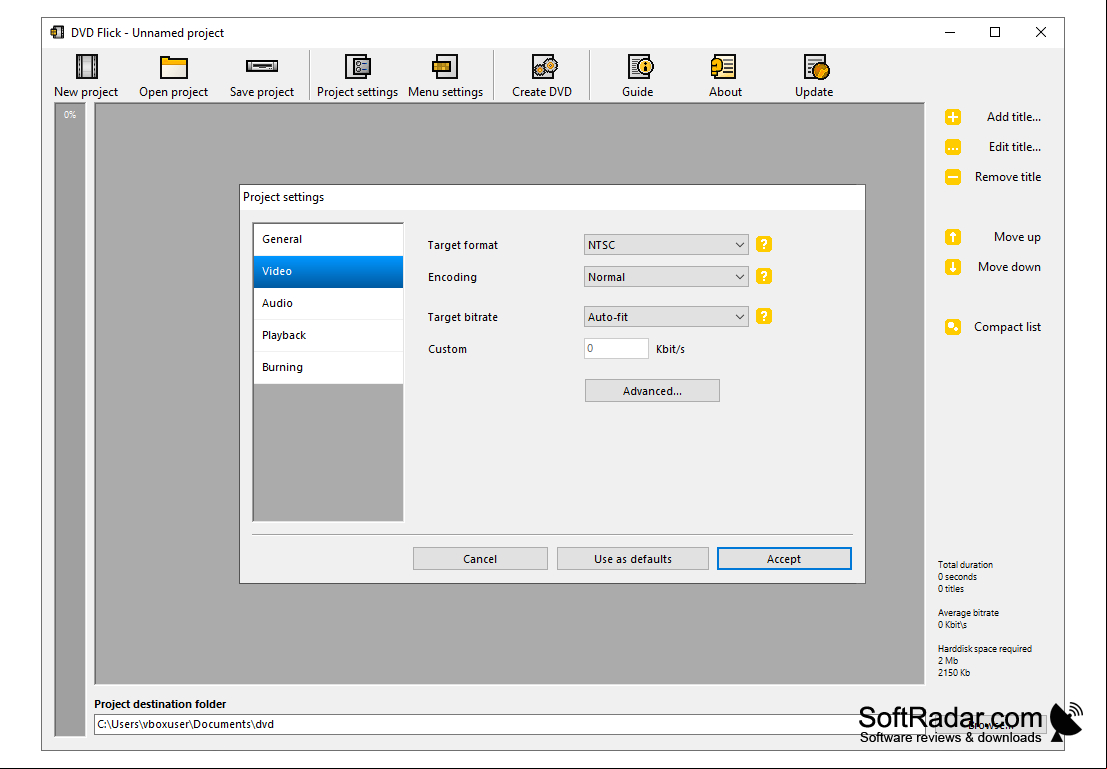Click the "2150 Kb" text
The width and height of the screenshot is (1107, 769).
pos(954,673)
